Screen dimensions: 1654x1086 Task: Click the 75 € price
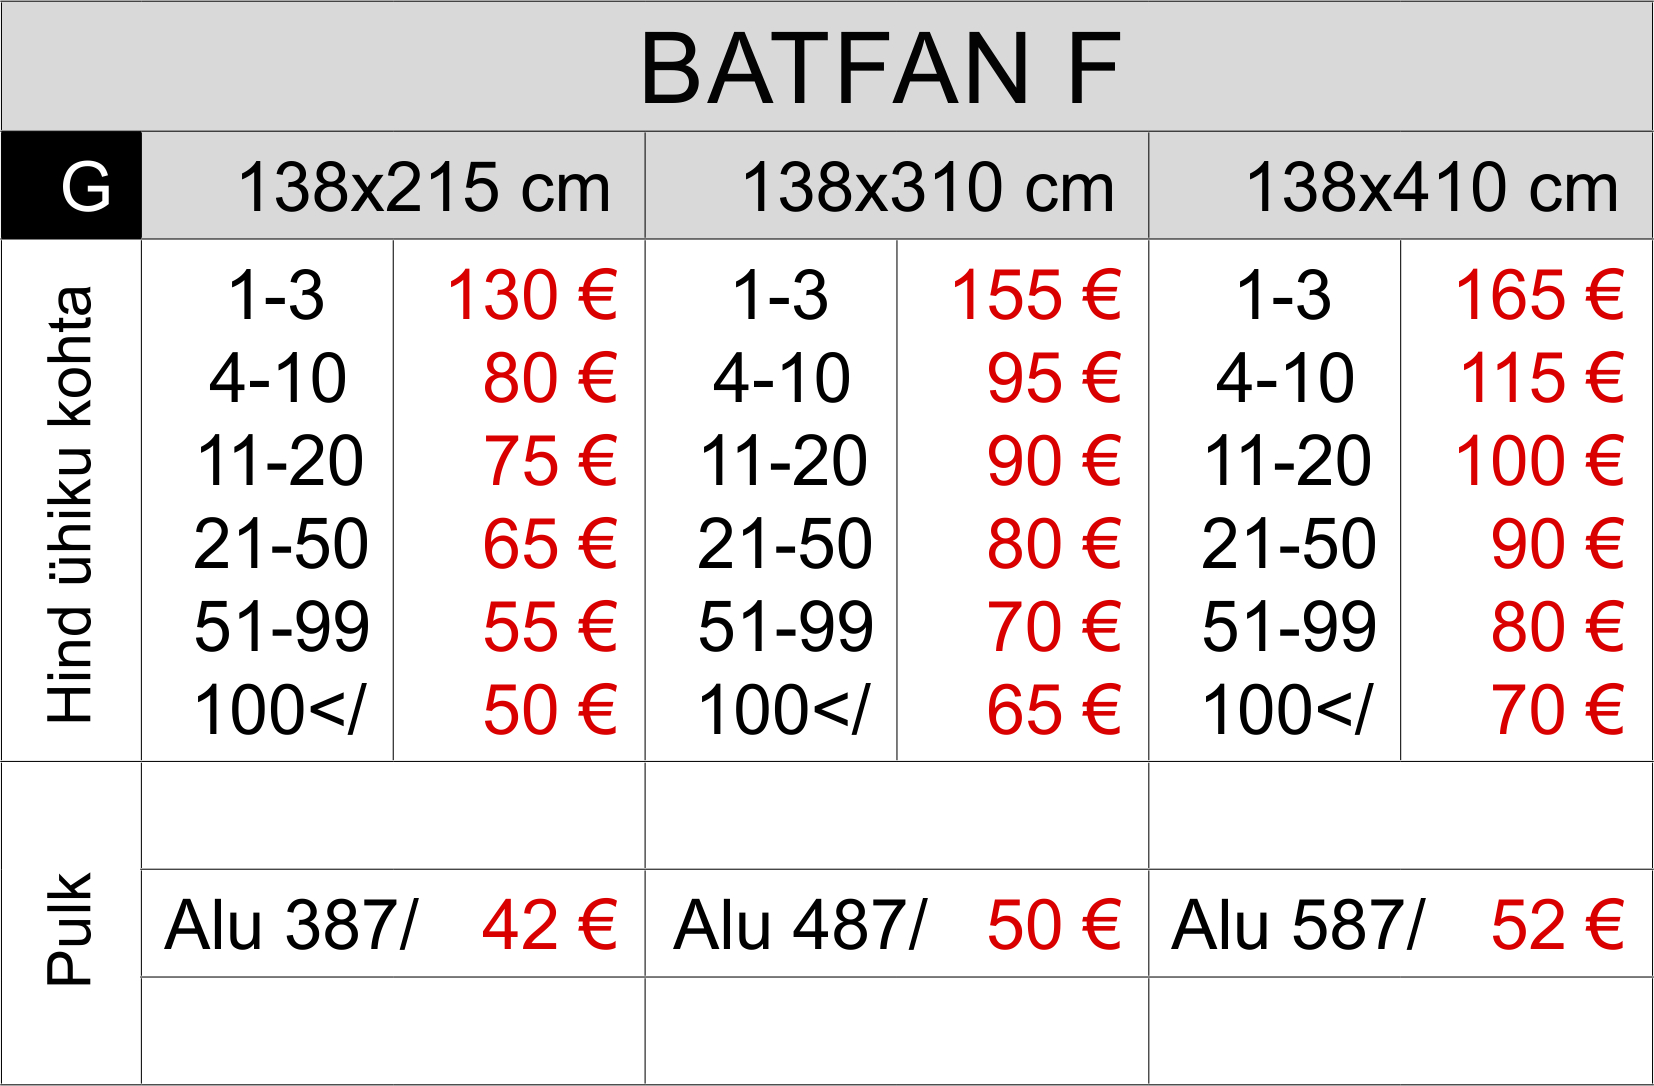pos(550,462)
